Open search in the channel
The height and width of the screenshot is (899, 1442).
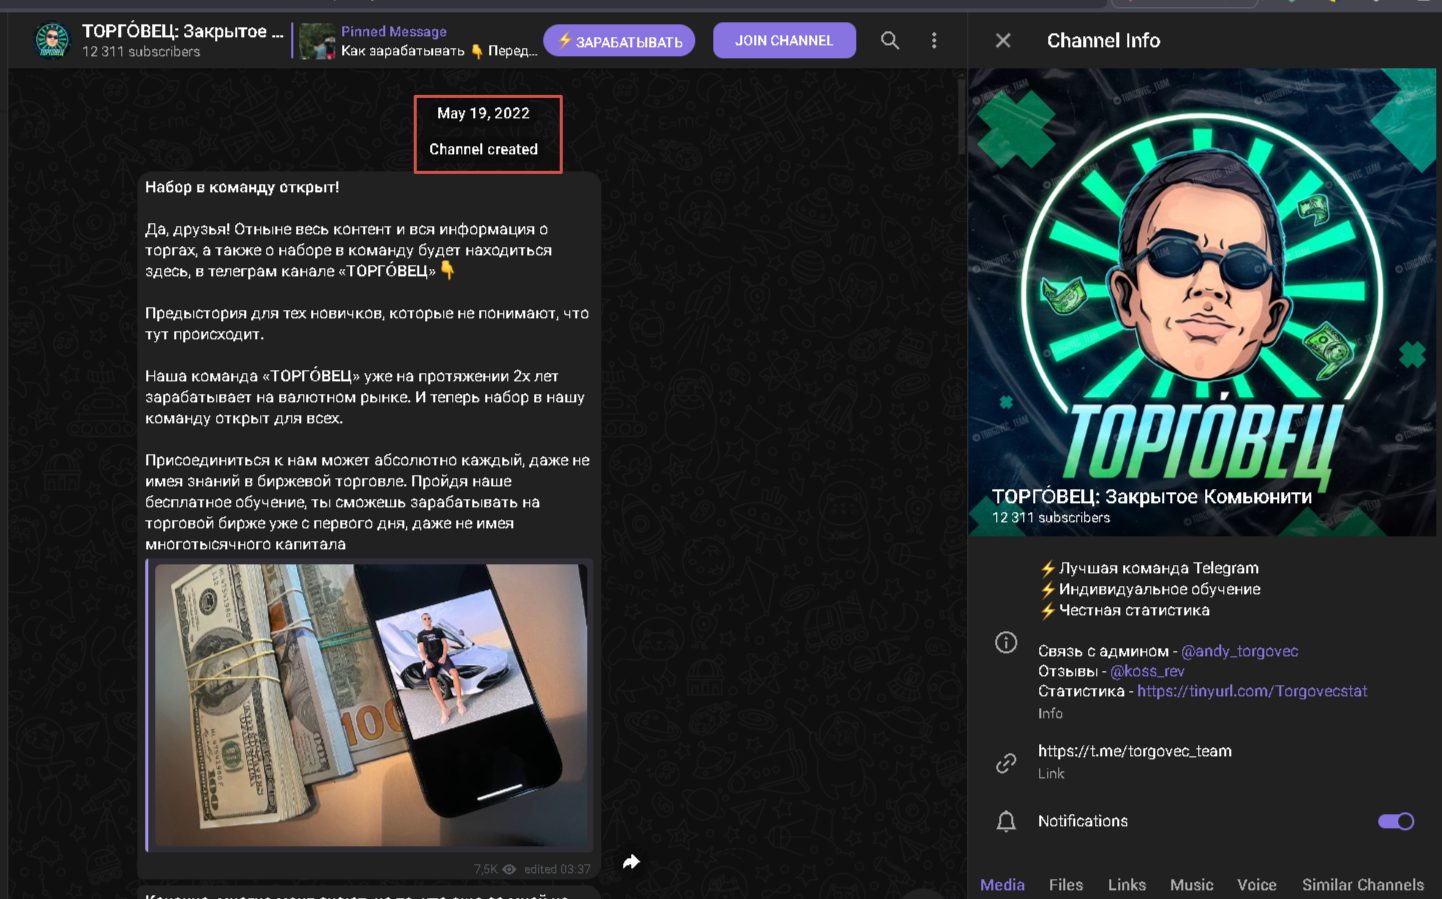coord(889,40)
